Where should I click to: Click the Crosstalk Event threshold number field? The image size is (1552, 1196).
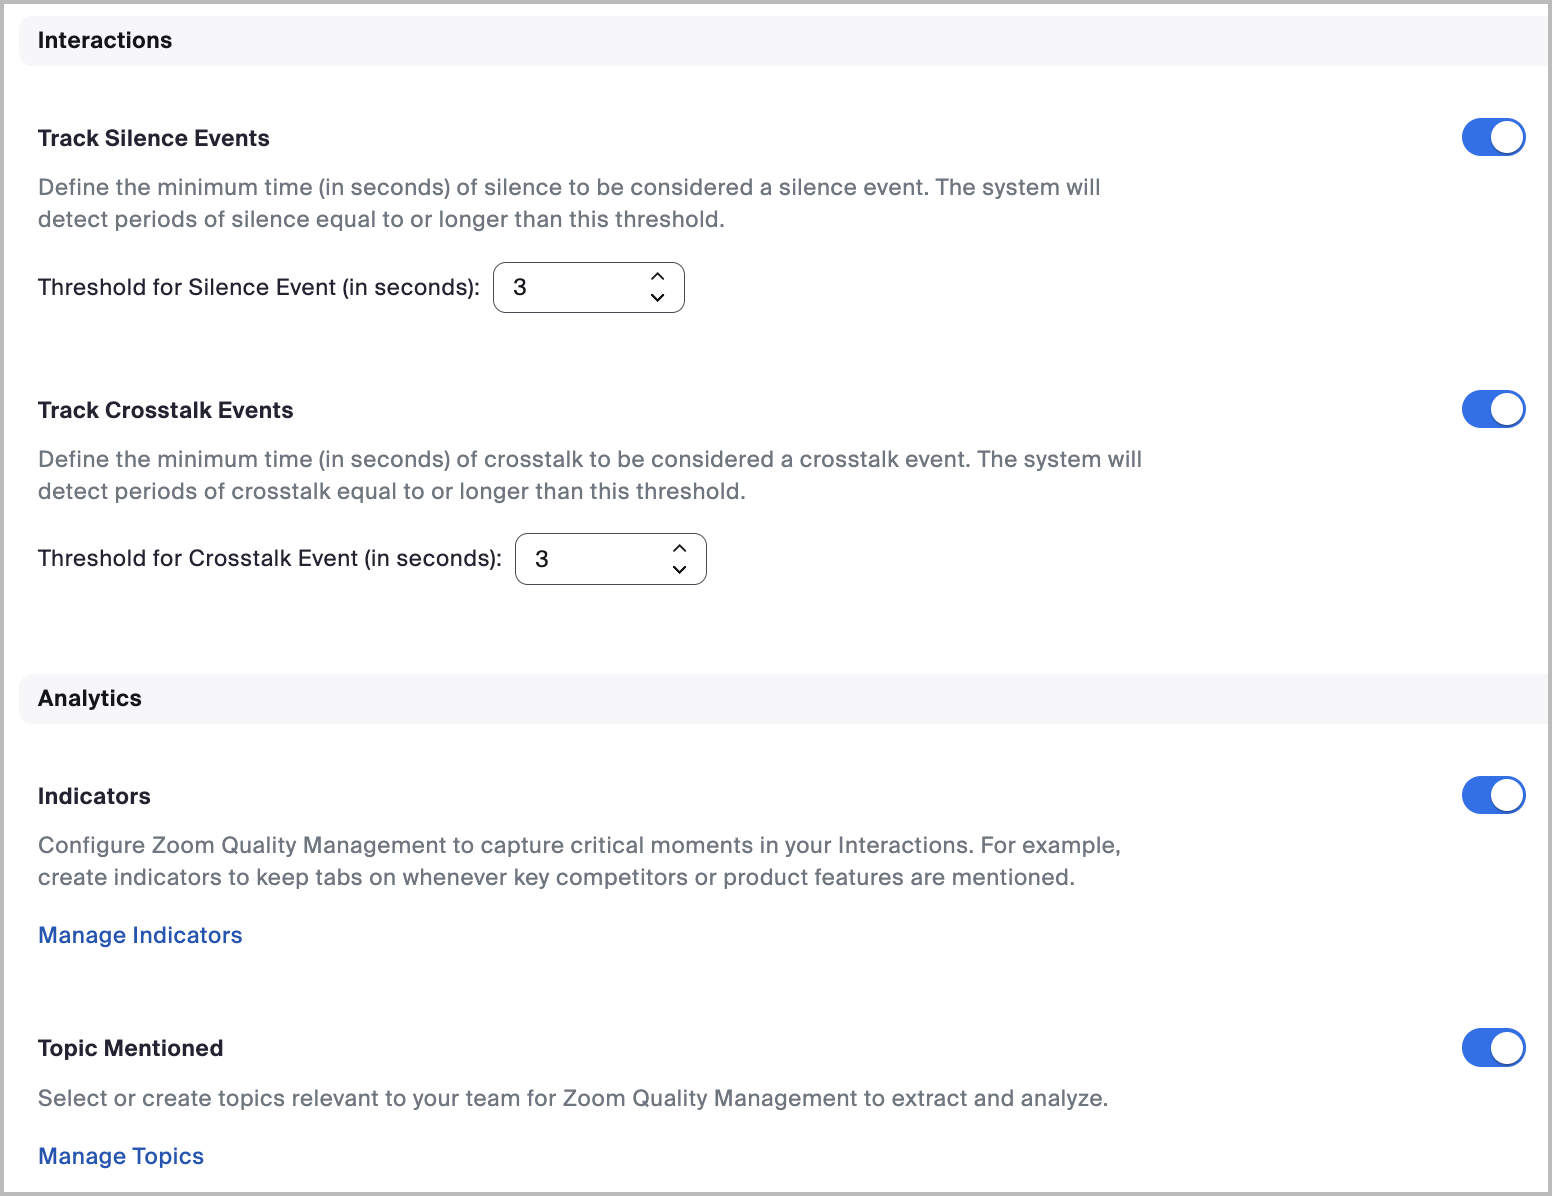592,559
